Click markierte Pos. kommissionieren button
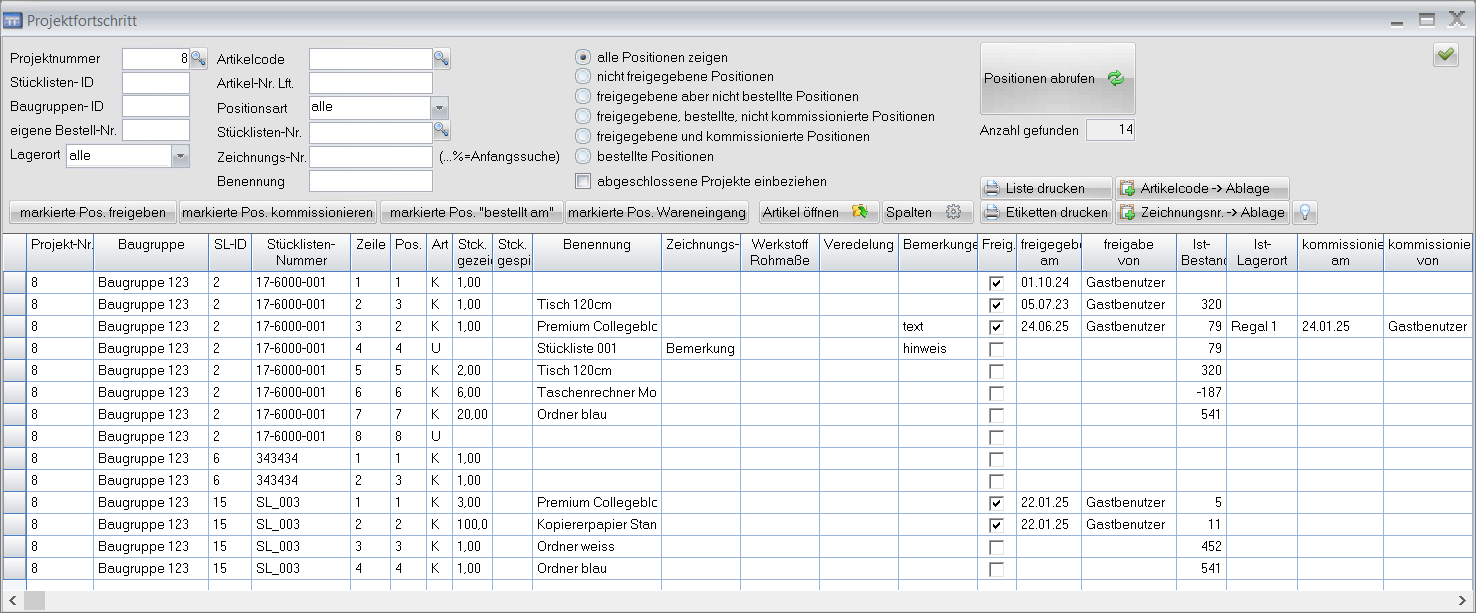The height and width of the screenshot is (613, 1476). tap(278, 212)
